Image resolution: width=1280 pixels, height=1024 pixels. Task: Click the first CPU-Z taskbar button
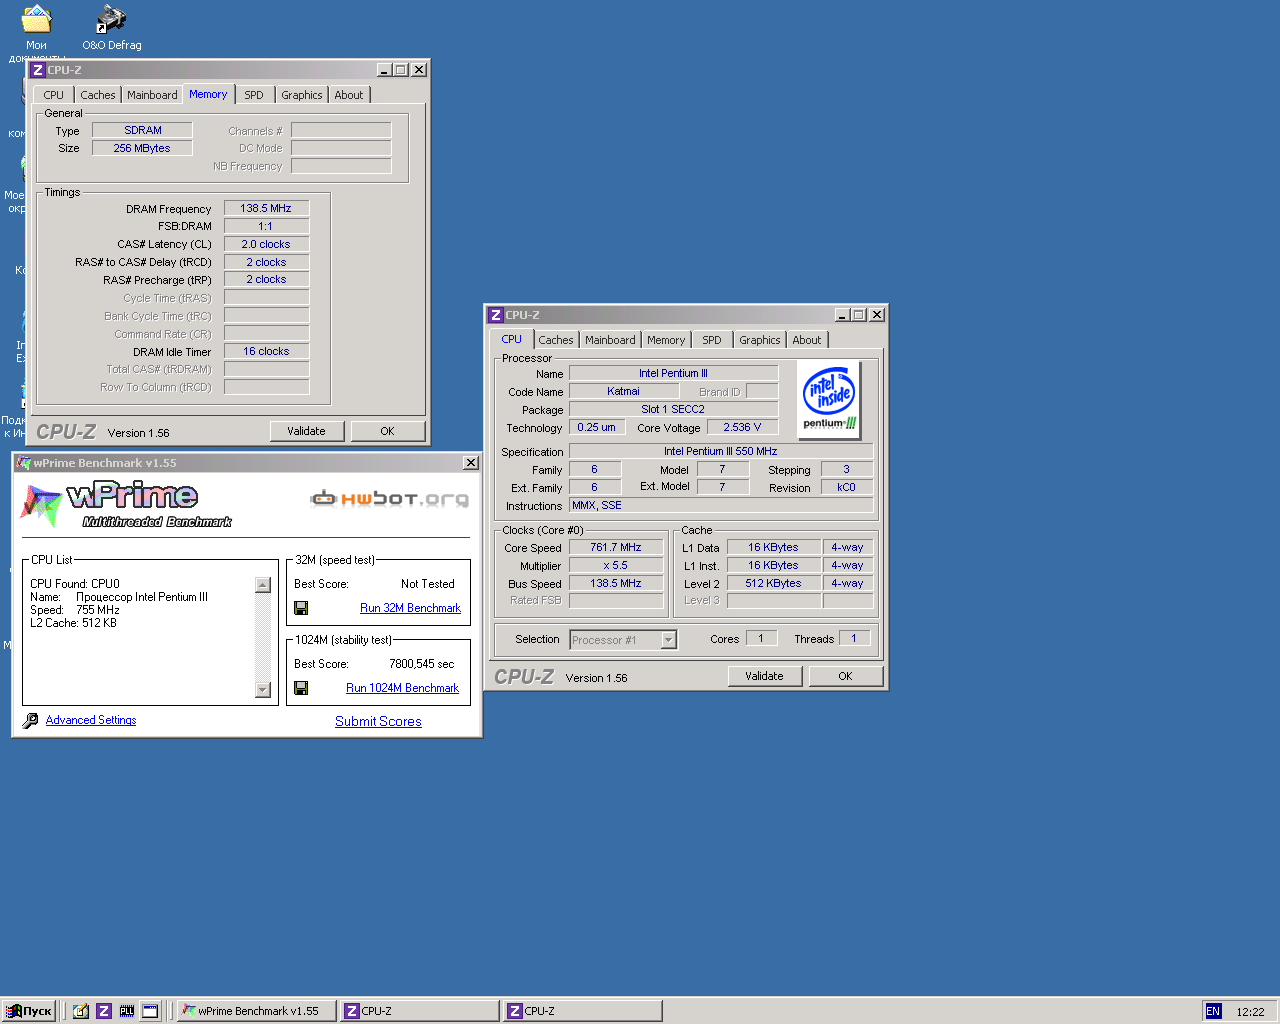pos(419,1011)
